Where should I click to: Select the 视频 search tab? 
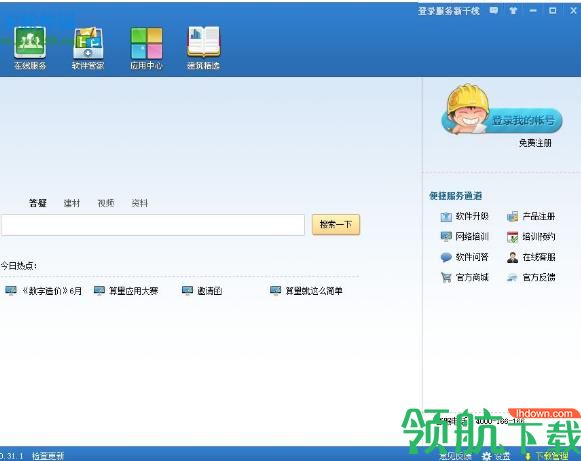[x=106, y=203]
